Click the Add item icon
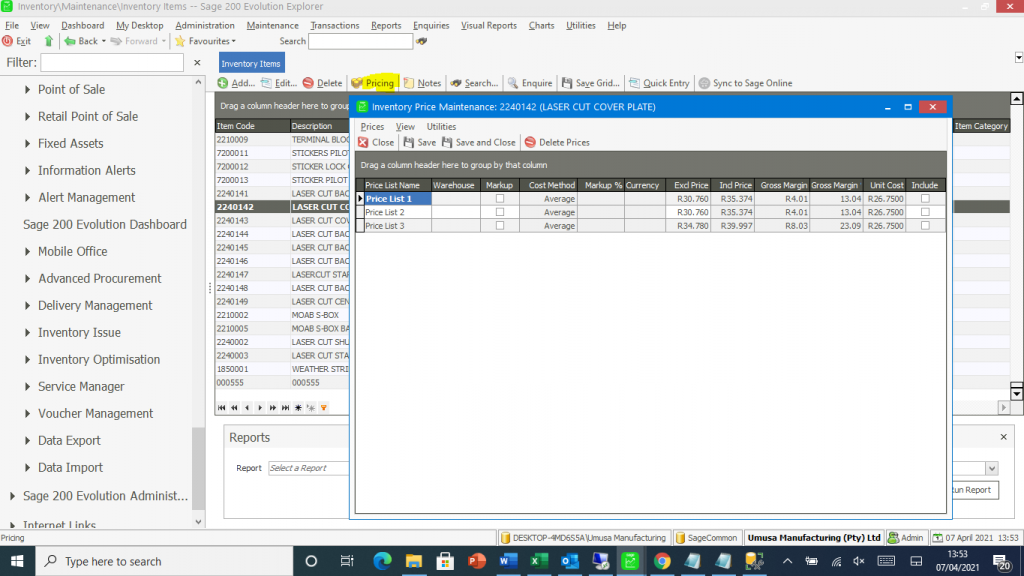1024x576 pixels. 223,83
